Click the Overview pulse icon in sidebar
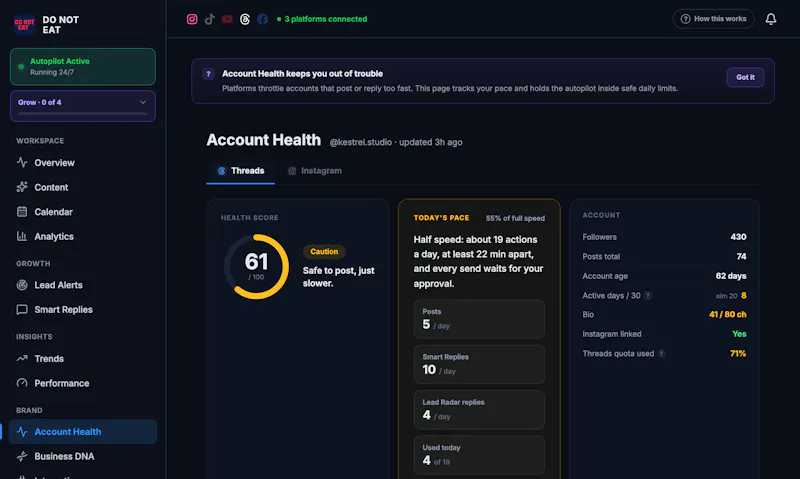The width and height of the screenshot is (800, 479). pyautogui.click(x=22, y=163)
